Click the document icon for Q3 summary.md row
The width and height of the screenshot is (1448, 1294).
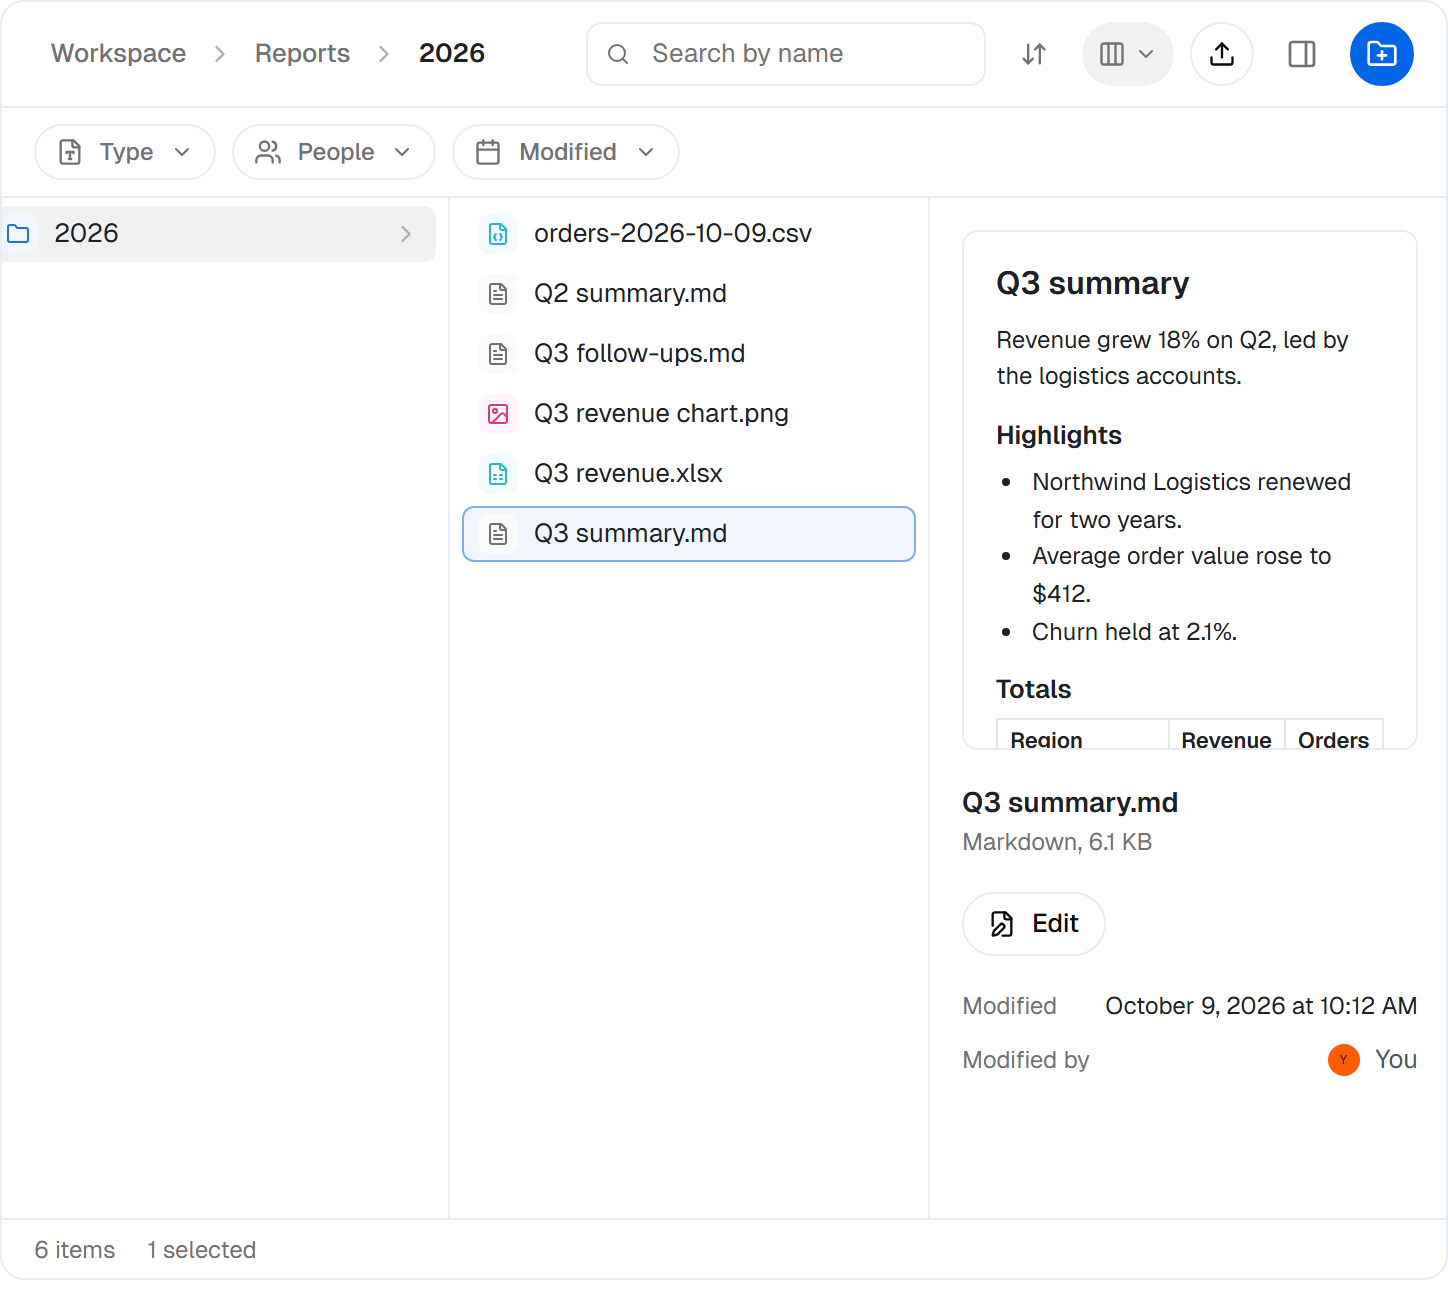[498, 534]
